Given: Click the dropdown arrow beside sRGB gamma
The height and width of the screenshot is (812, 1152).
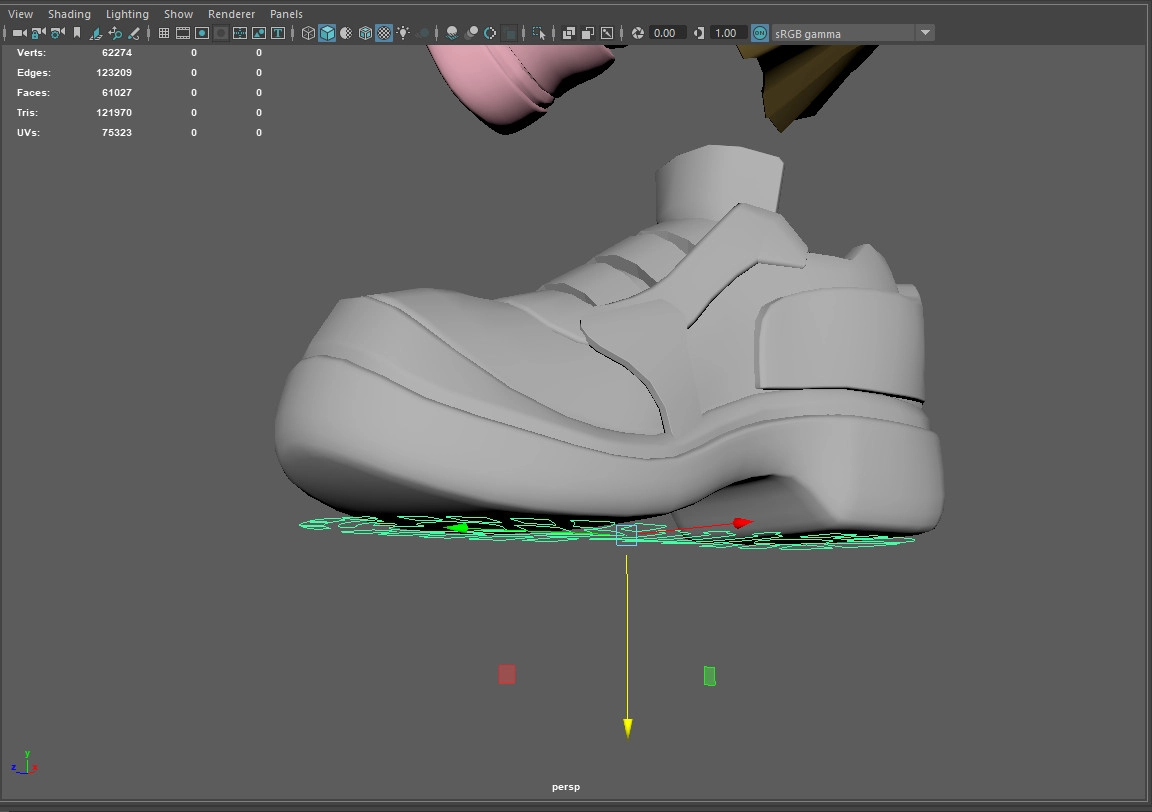Looking at the screenshot, I should click(x=925, y=33).
